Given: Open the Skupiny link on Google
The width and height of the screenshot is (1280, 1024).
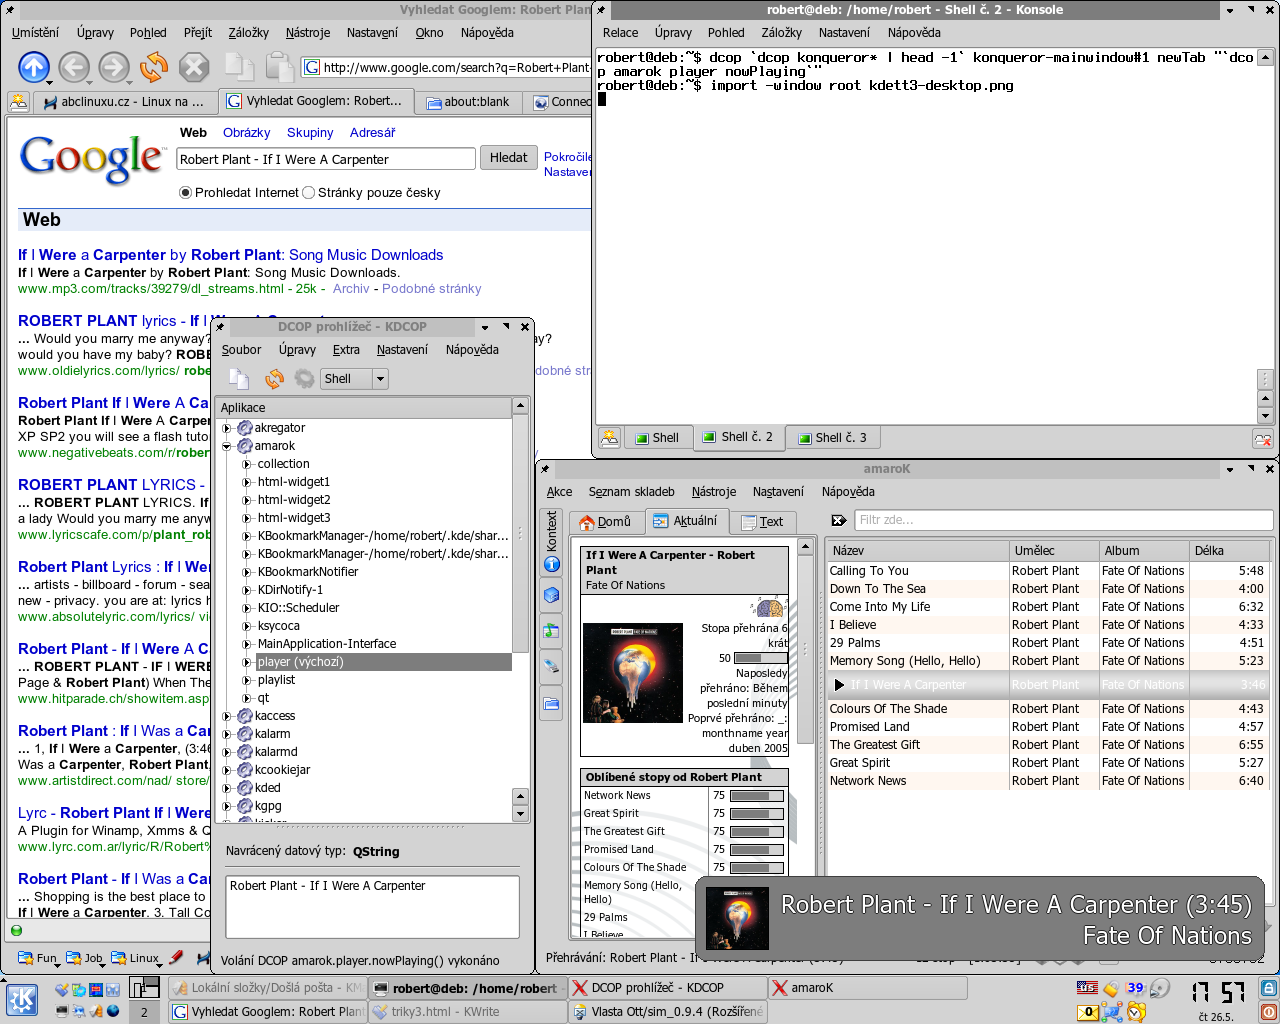Looking at the screenshot, I should (310, 132).
